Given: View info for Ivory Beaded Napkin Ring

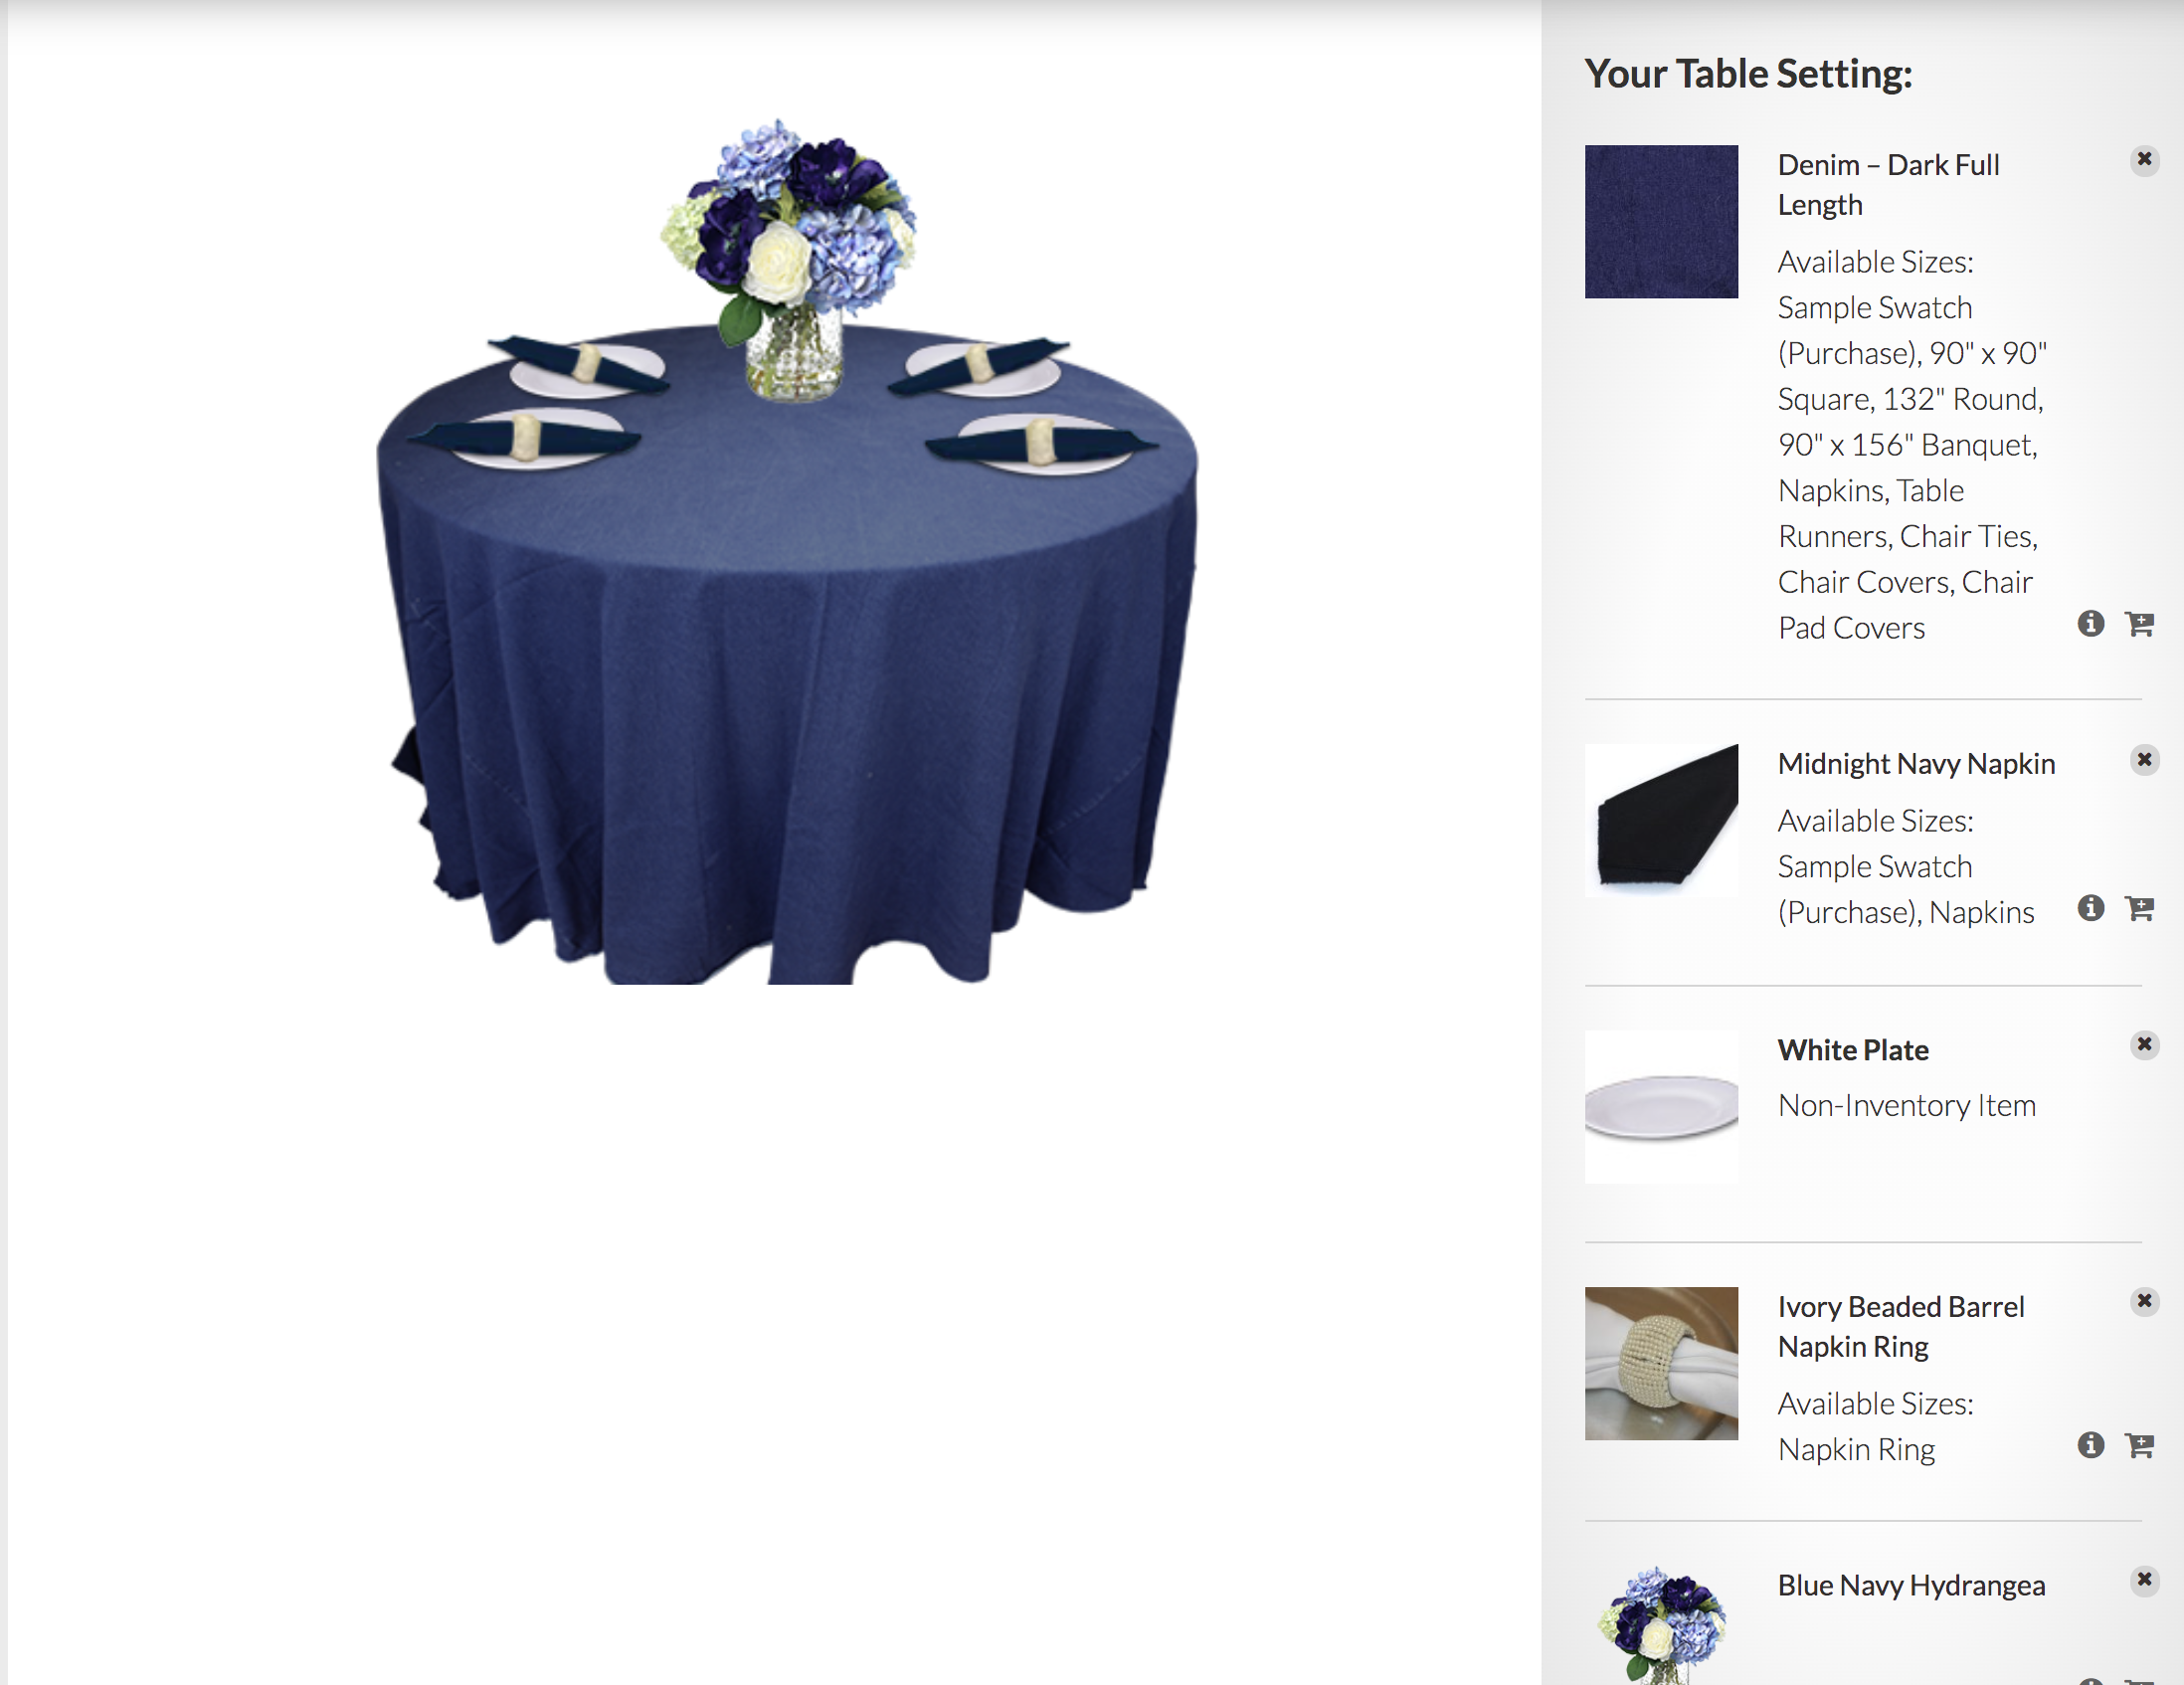Looking at the screenshot, I should (x=2090, y=1445).
